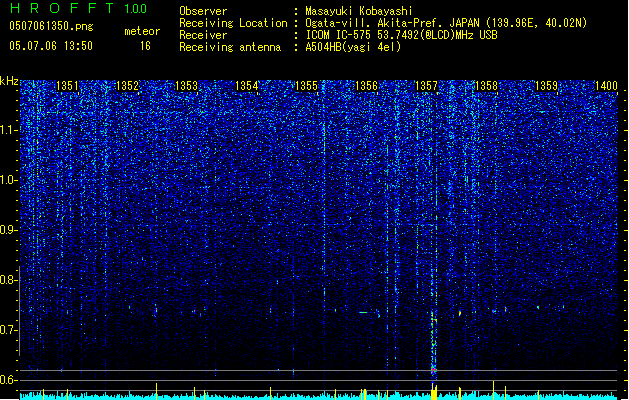Click the 1351 time marker label
629x400 pixels.
[67, 86]
